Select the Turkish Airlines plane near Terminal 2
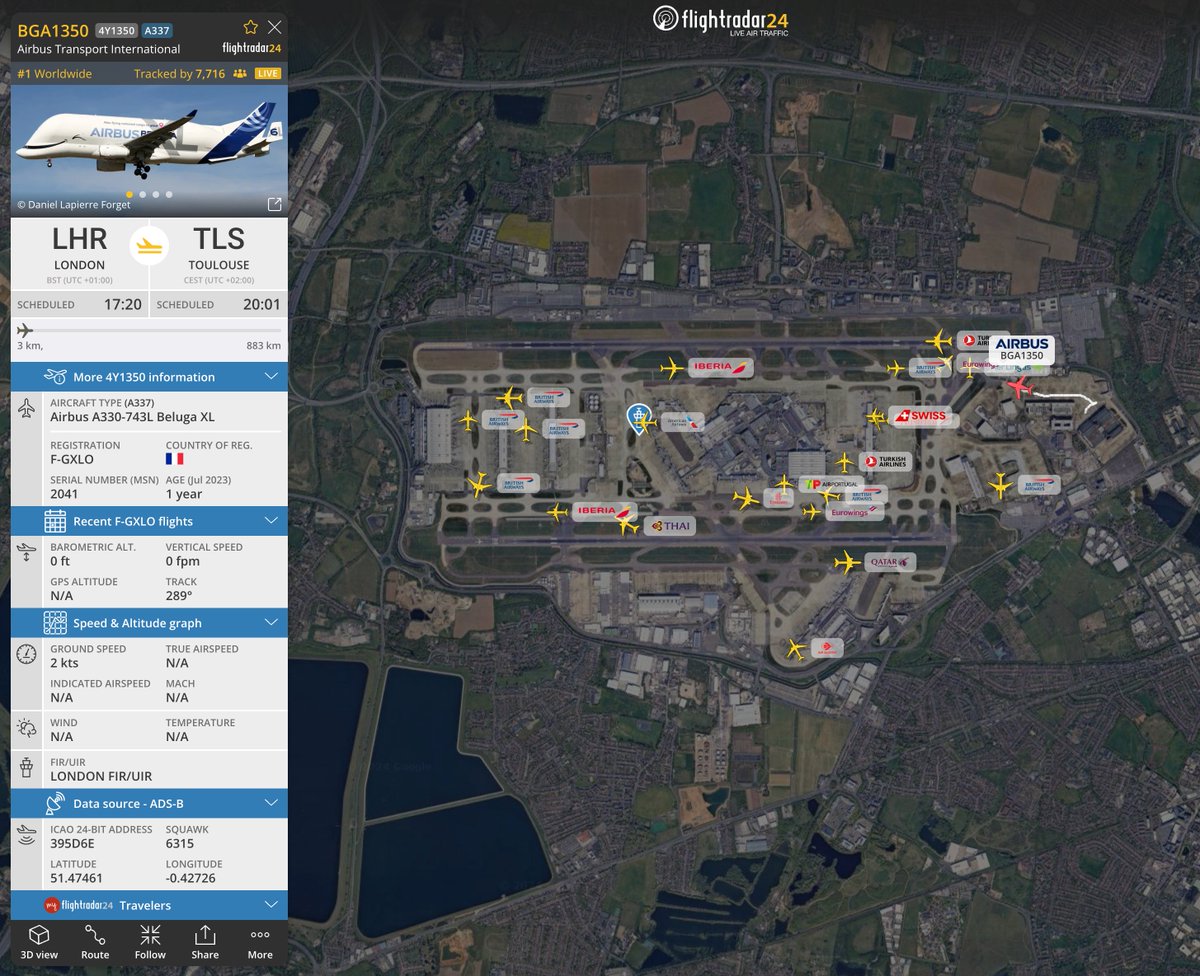The height and width of the screenshot is (976, 1200). pos(845,462)
